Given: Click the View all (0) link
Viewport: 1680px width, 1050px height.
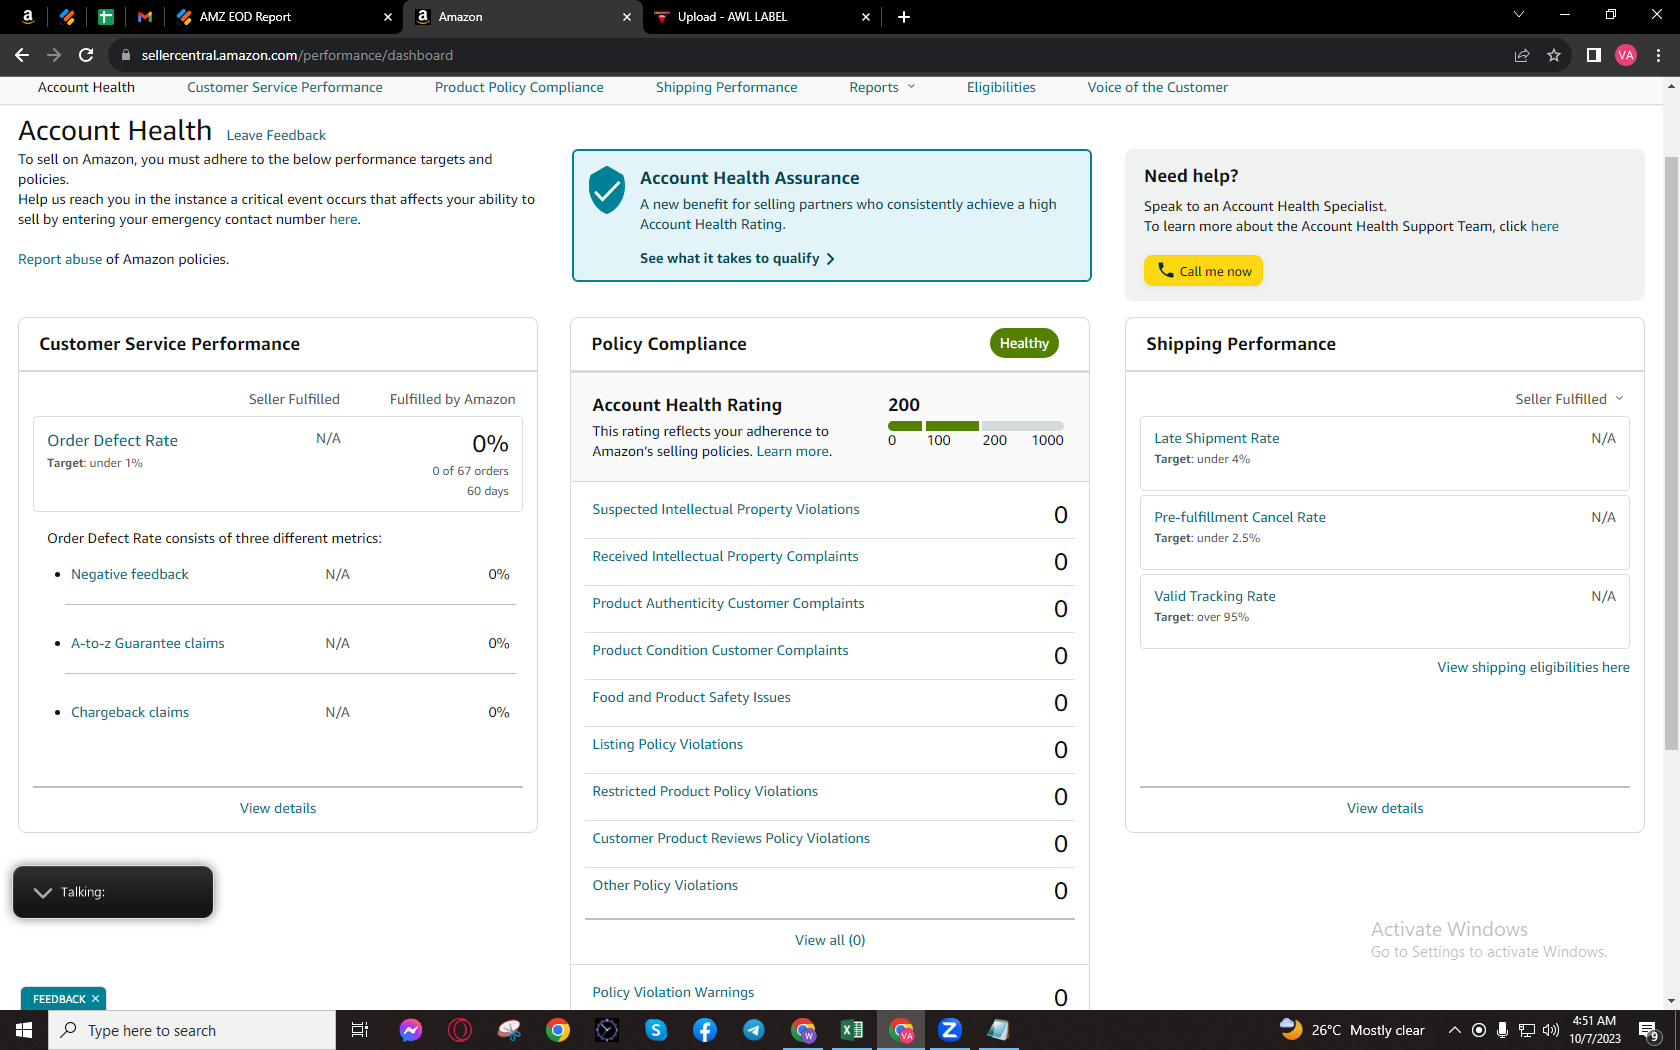Looking at the screenshot, I should [830, 940].
